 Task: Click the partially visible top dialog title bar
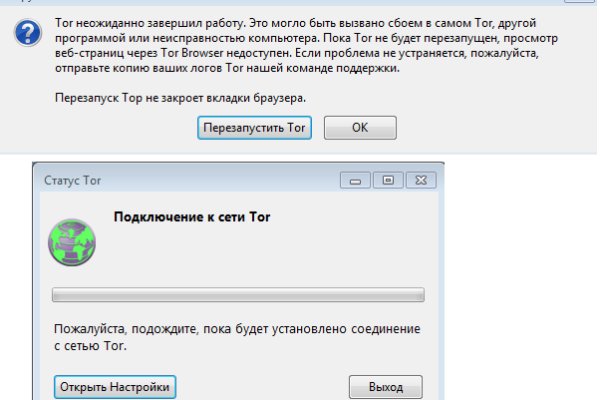pos(300,3)
